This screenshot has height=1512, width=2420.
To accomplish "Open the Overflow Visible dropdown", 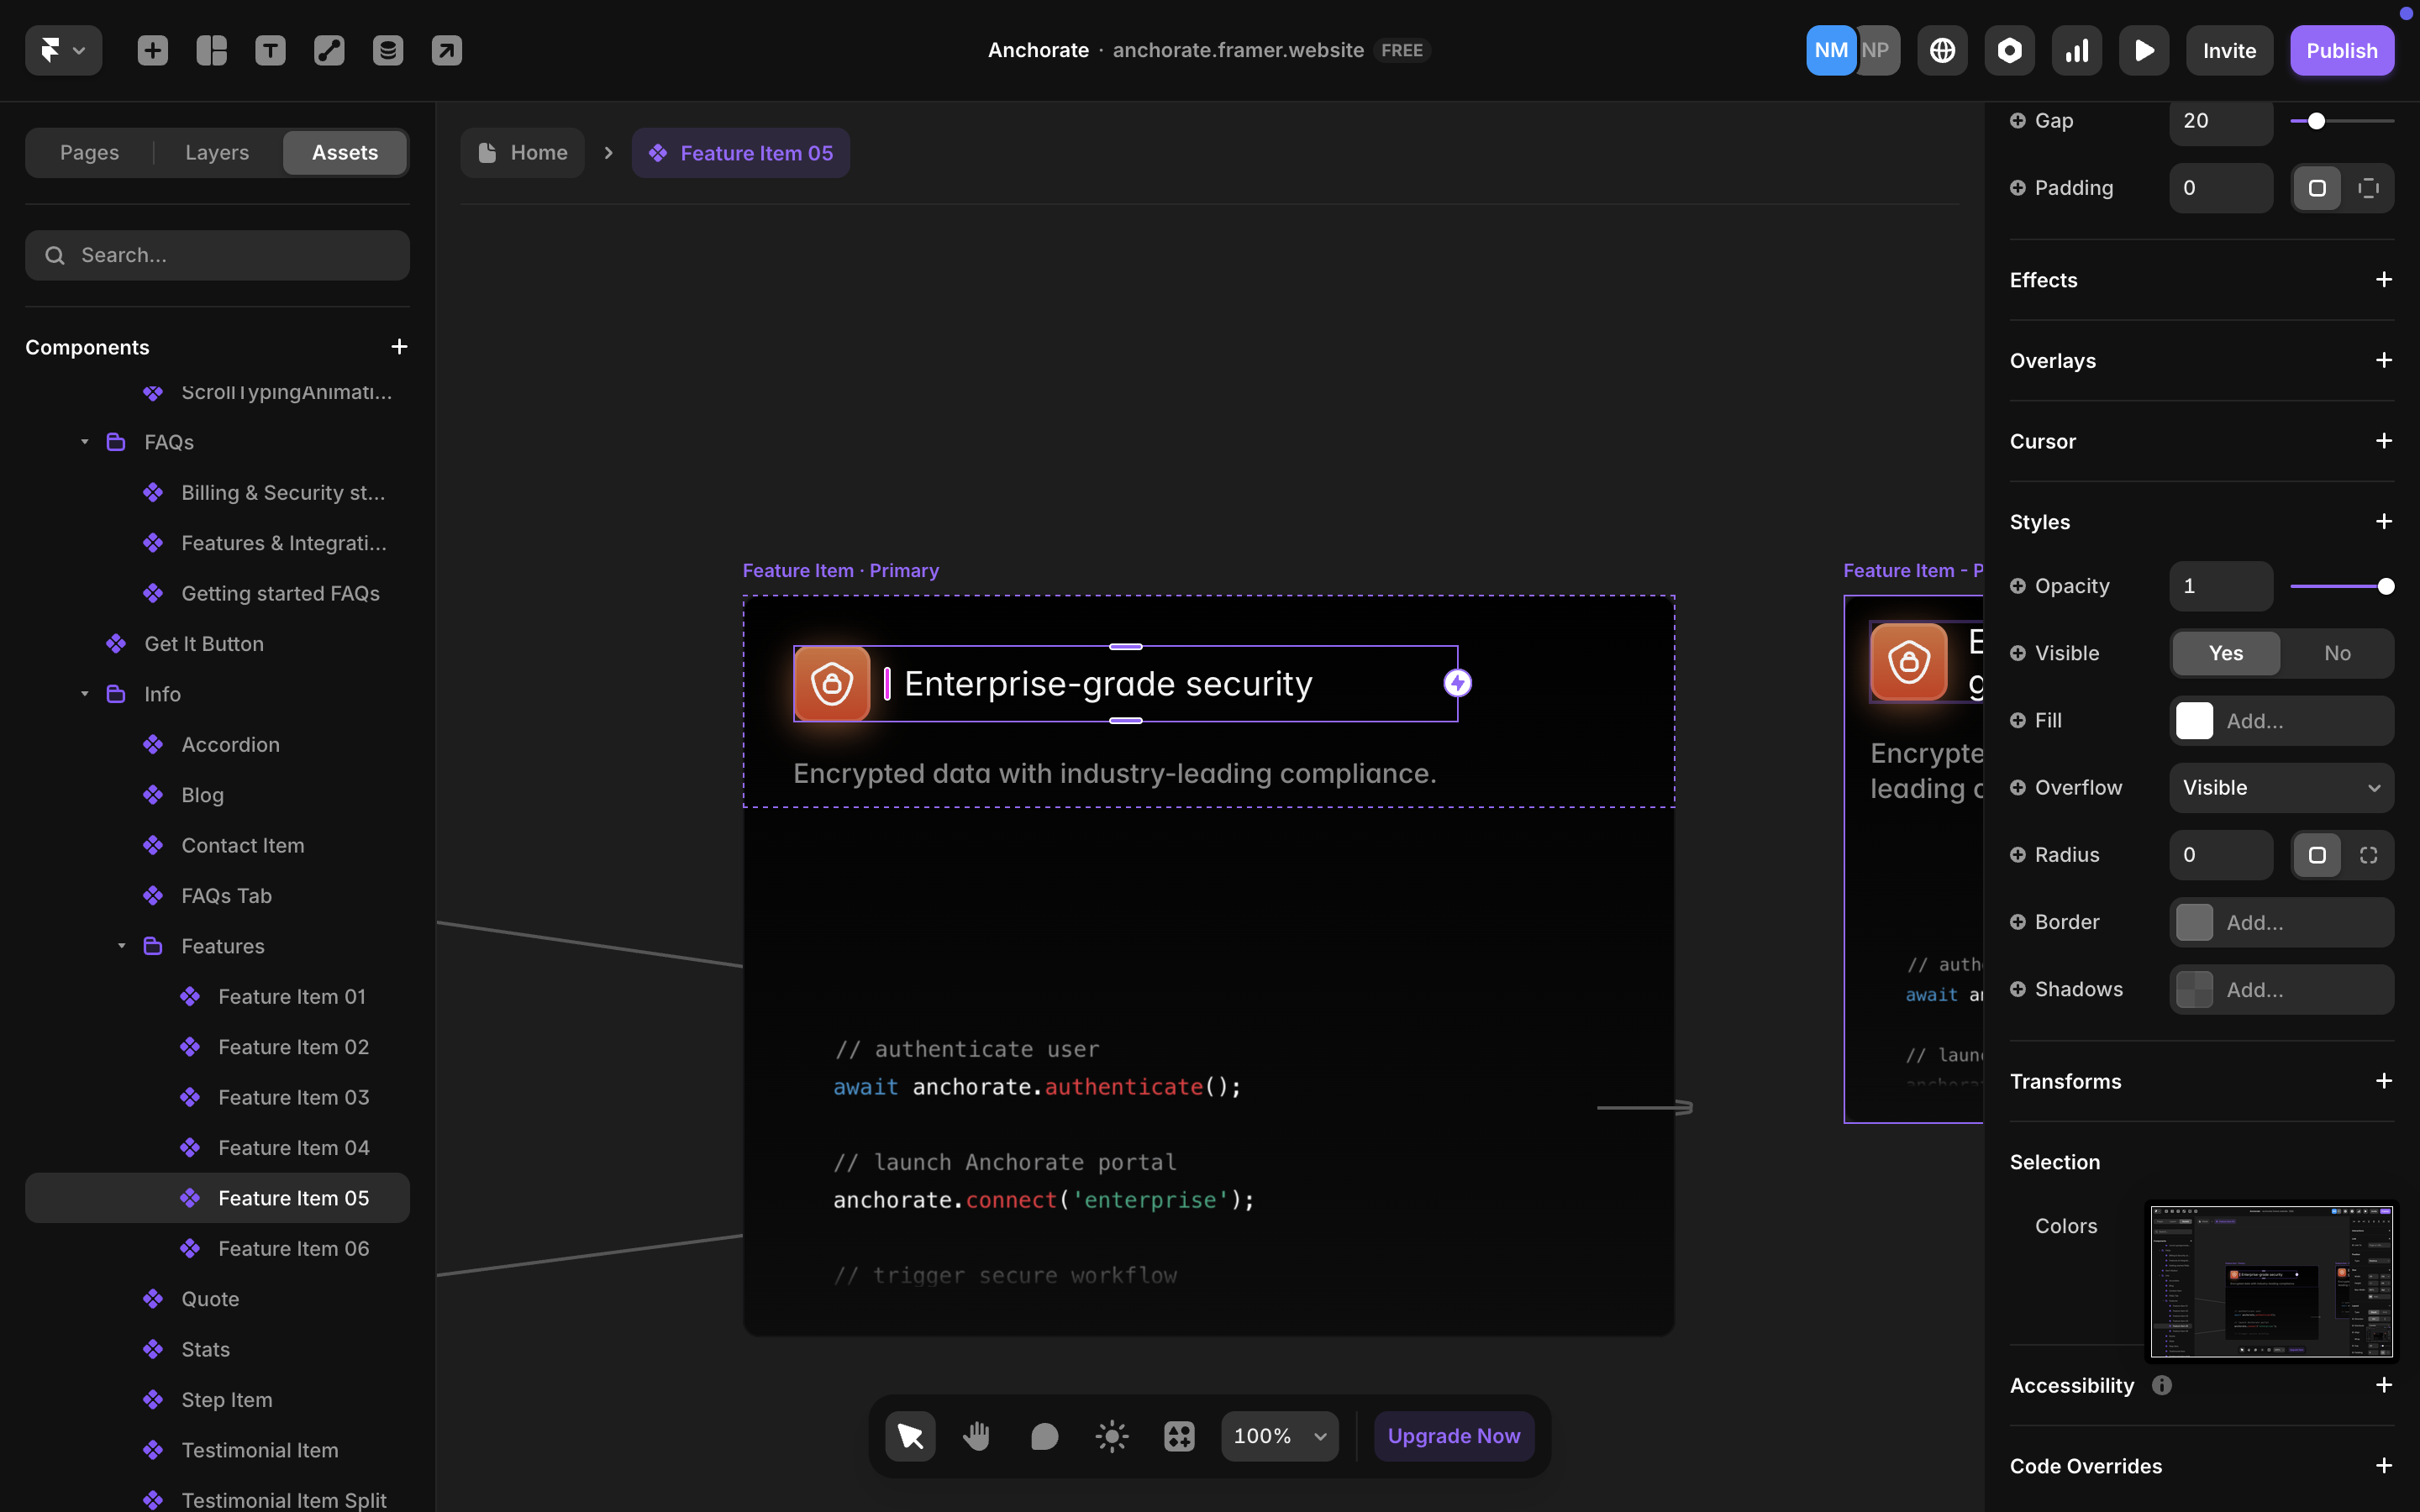I will 2281,788.
